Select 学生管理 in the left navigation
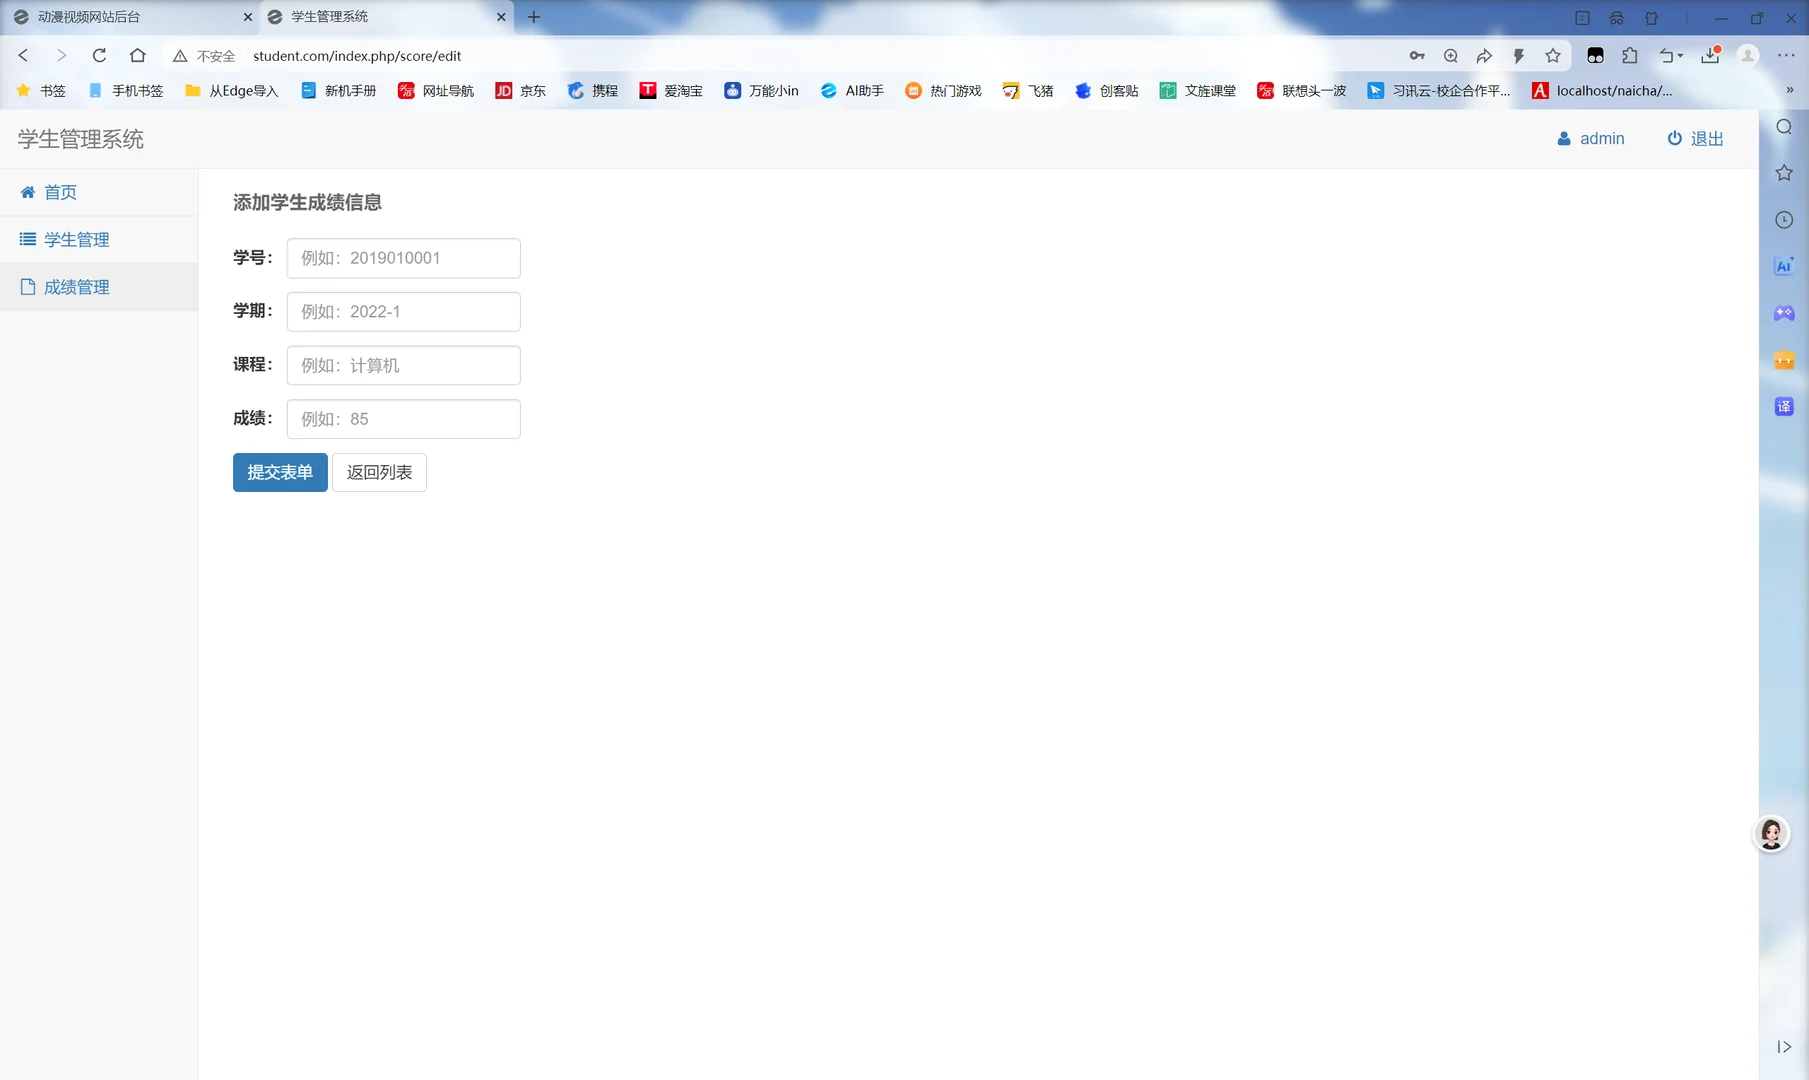The height and width of the screenshot is (1080, 1809). [76, 239]
